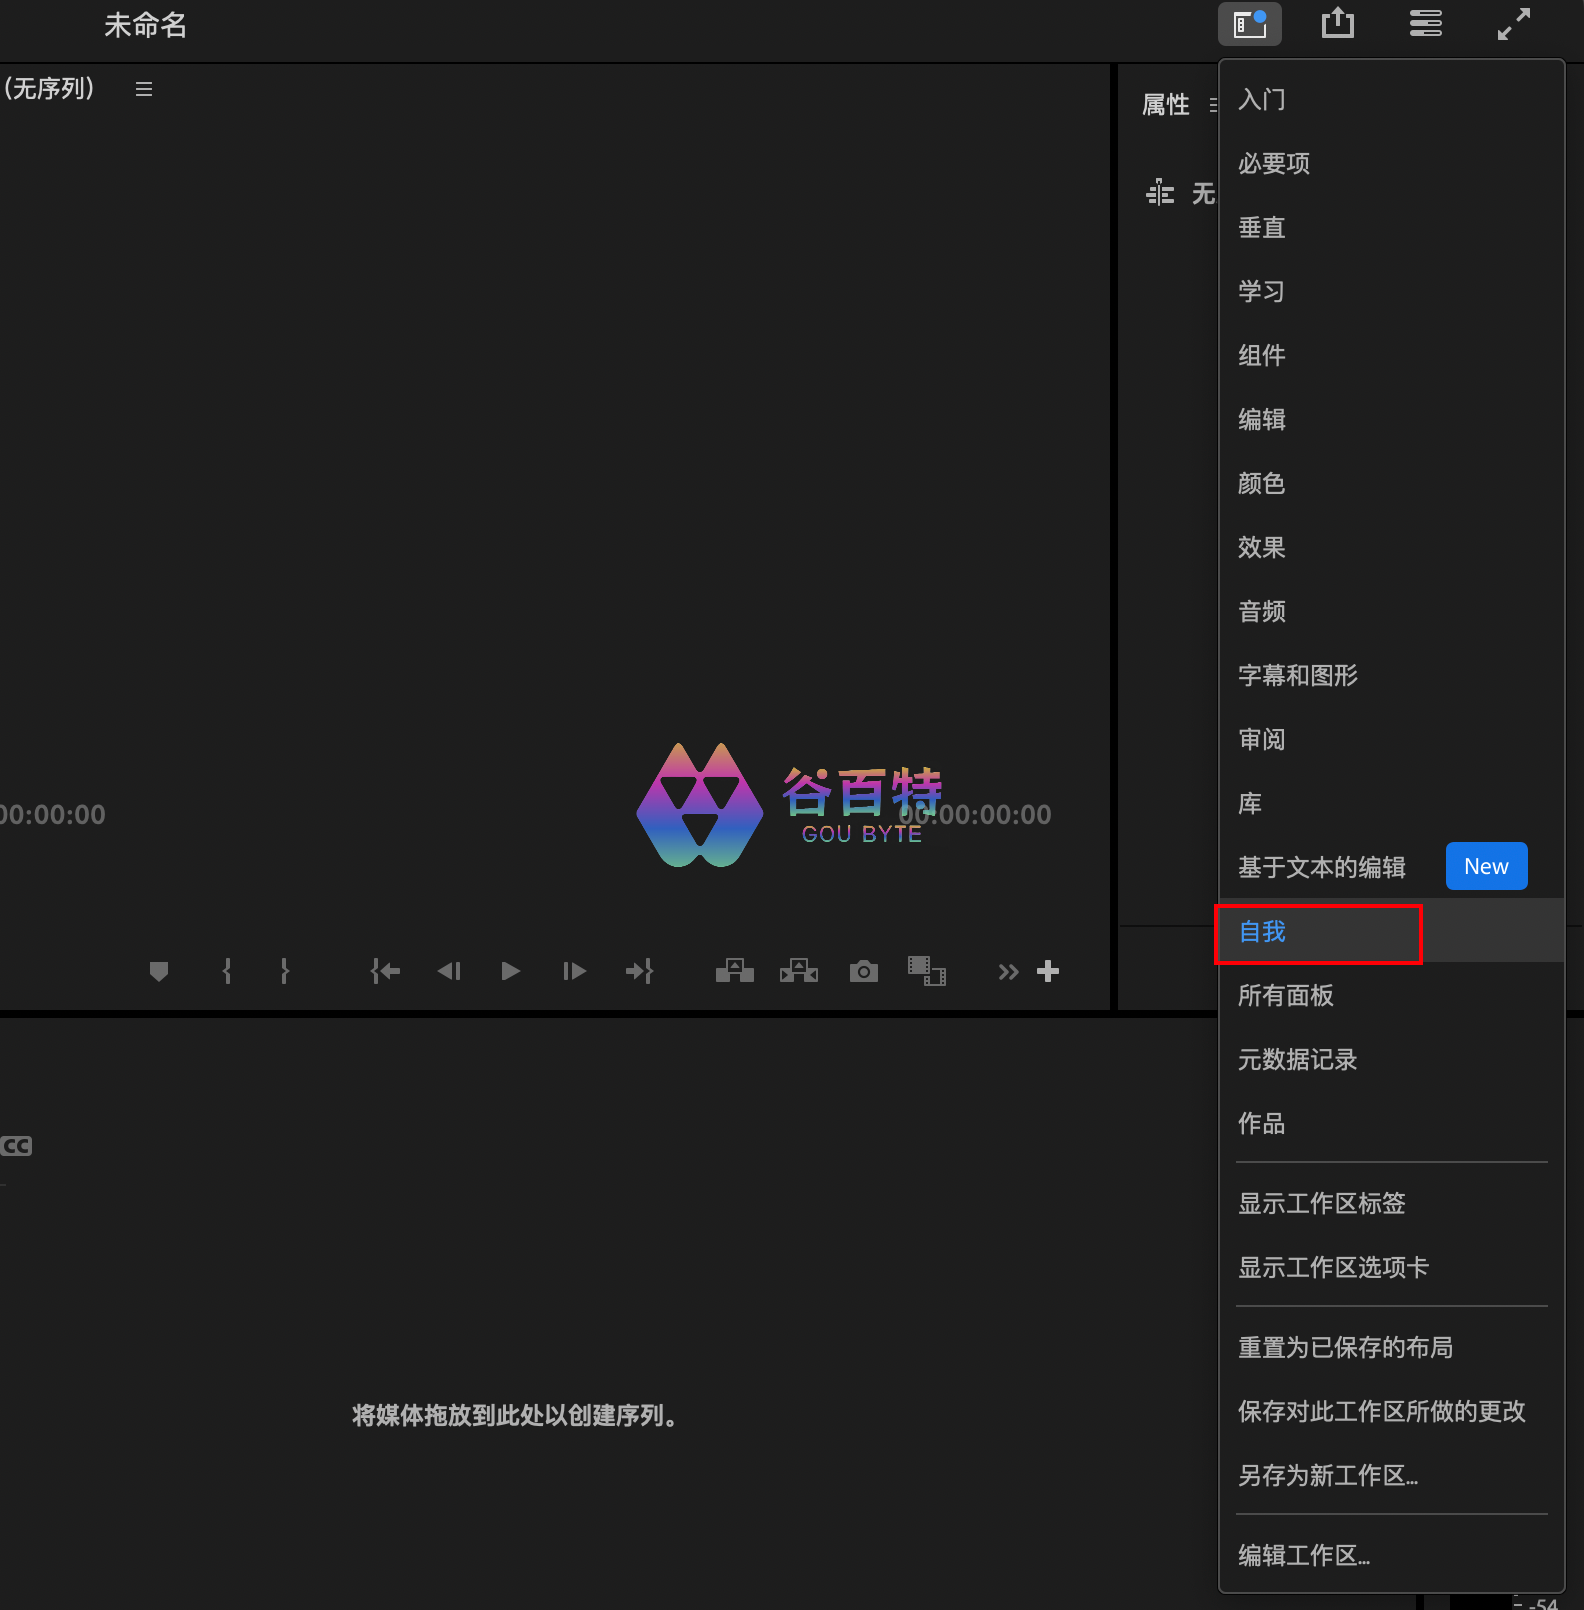The image size is (1584, 1610).
Task: Toggle 显示工作区标签 option
Action: click(x=1321, y=1203)
